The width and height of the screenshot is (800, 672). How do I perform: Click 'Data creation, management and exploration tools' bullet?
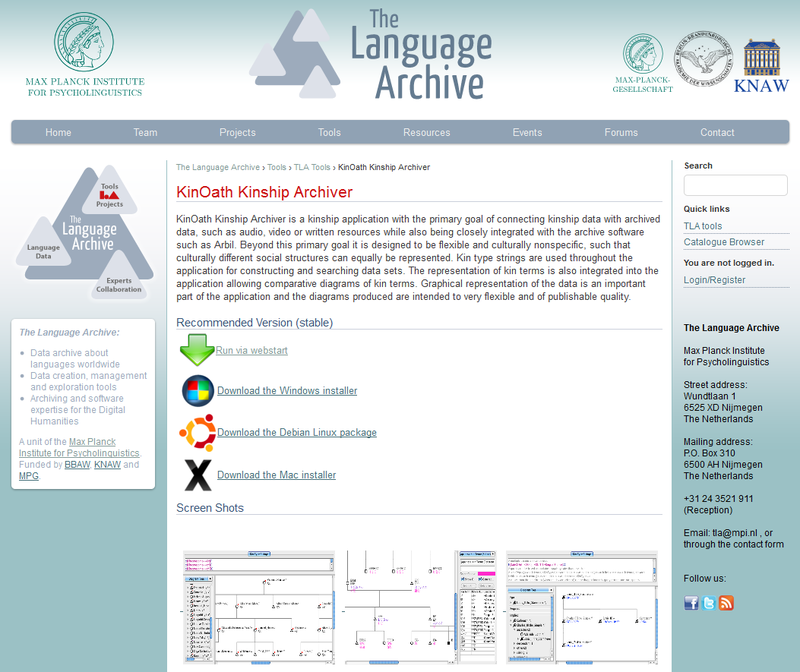88,381
